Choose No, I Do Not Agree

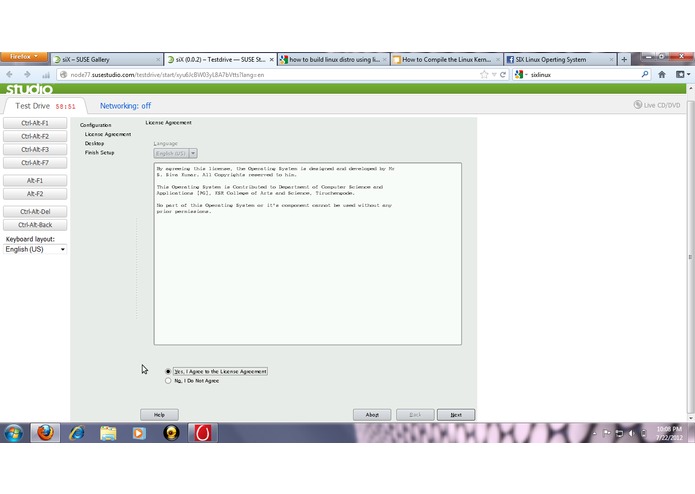pyautogui.click(x=192, y=381)
